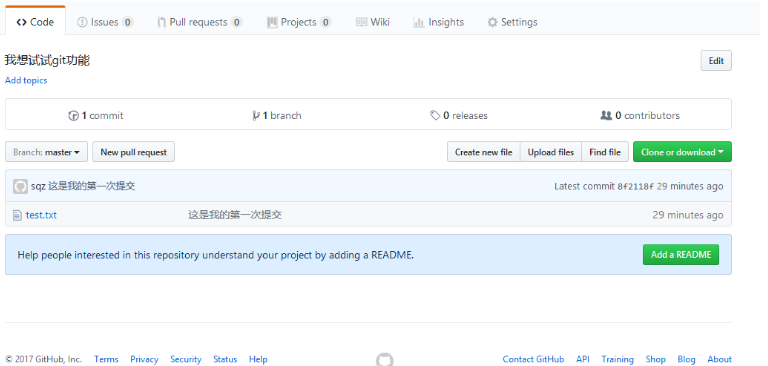Click the Insights graph icon
Viewport: 768px width, 366px height.
[x=419, y=22]
